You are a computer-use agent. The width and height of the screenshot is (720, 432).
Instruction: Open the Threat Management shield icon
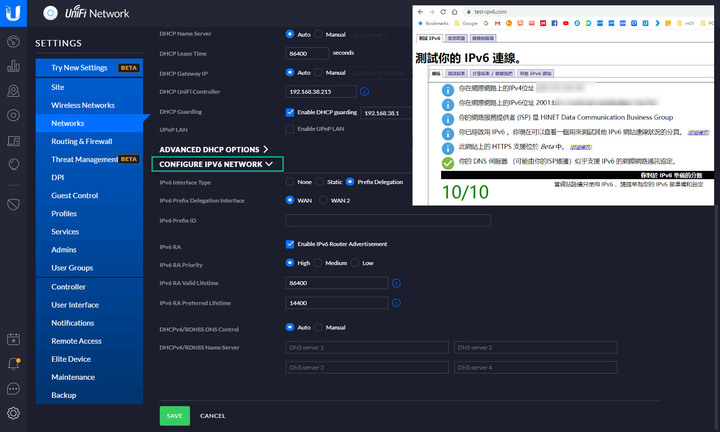click(x=13, y=204)
